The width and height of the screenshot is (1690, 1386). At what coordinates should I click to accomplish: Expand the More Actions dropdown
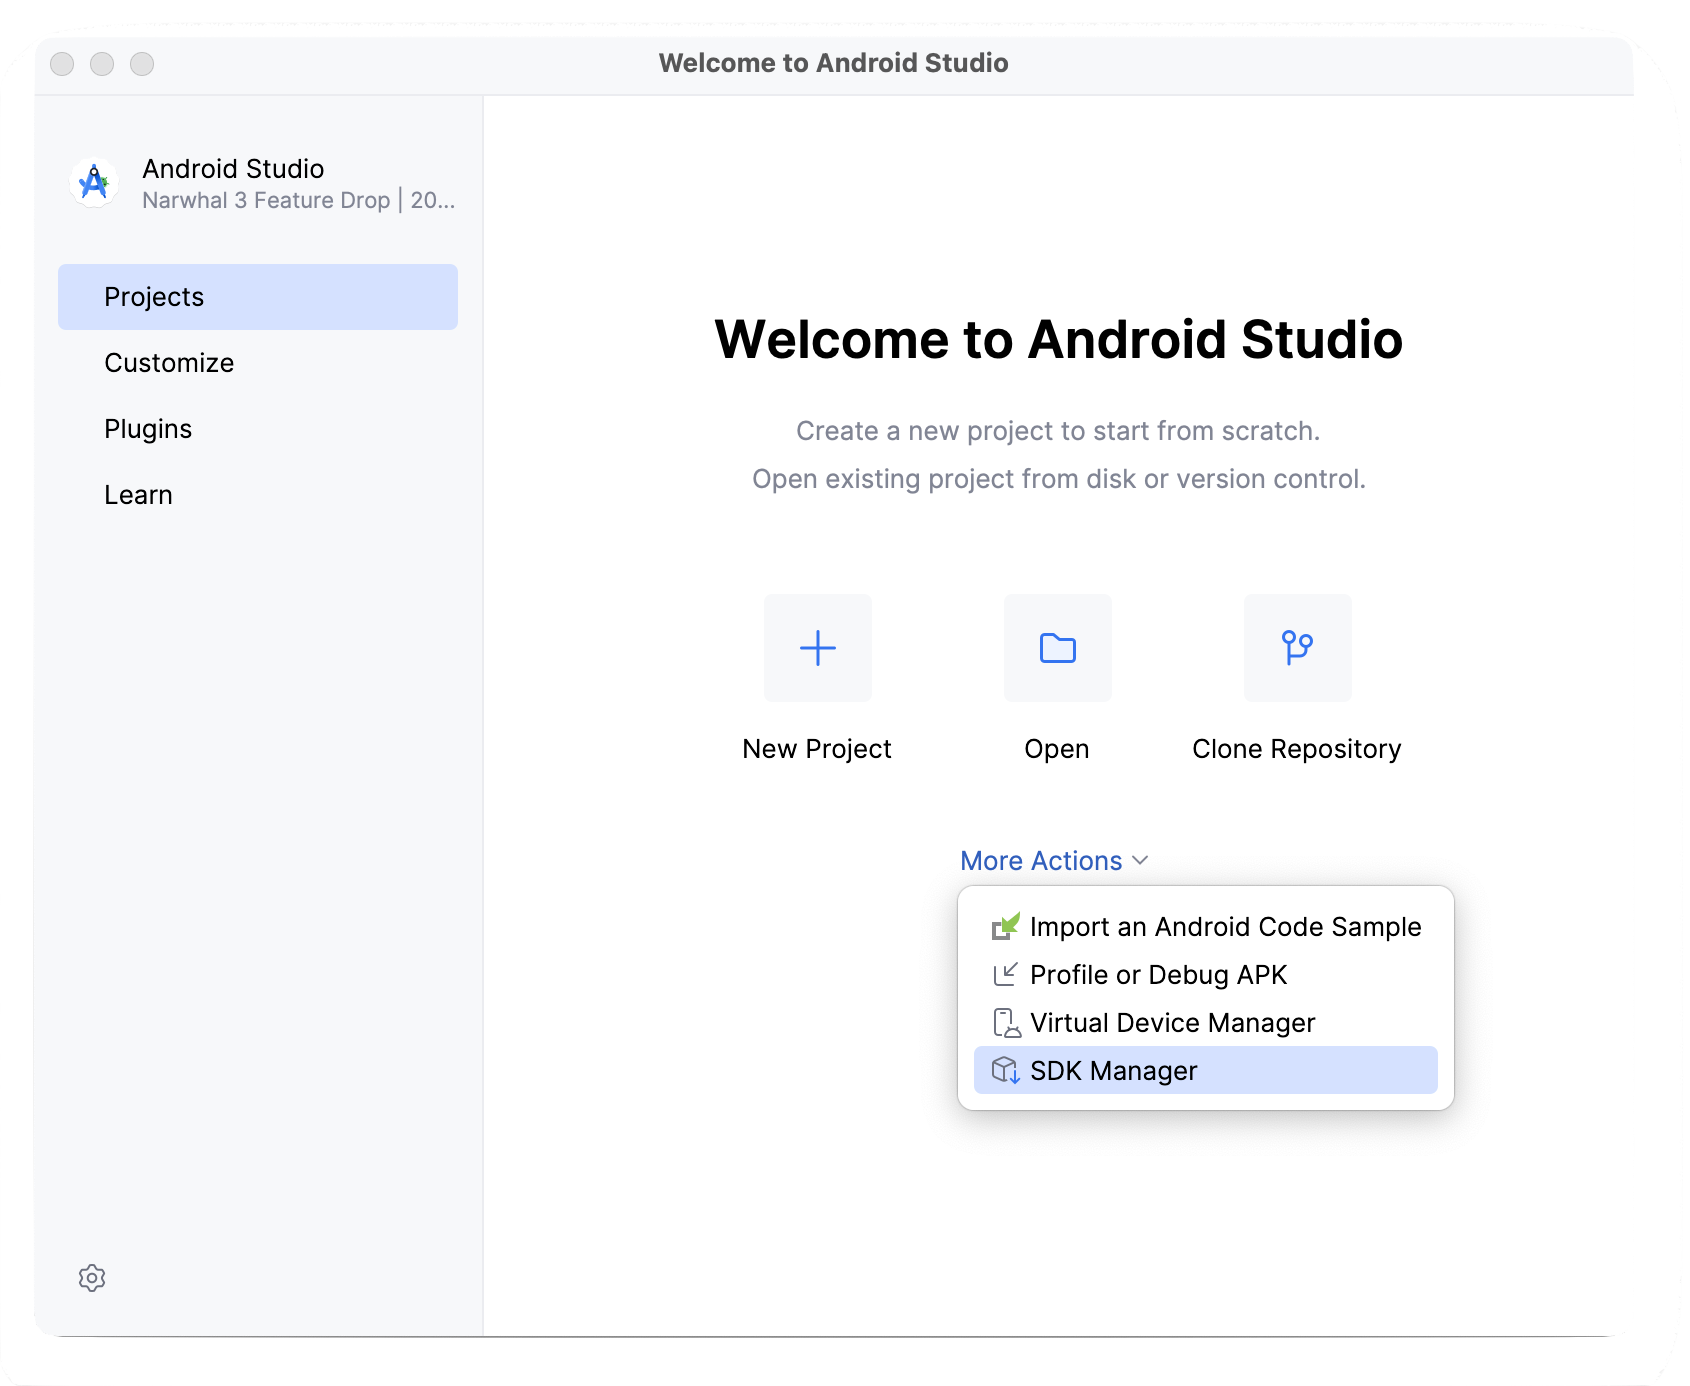1041,860
